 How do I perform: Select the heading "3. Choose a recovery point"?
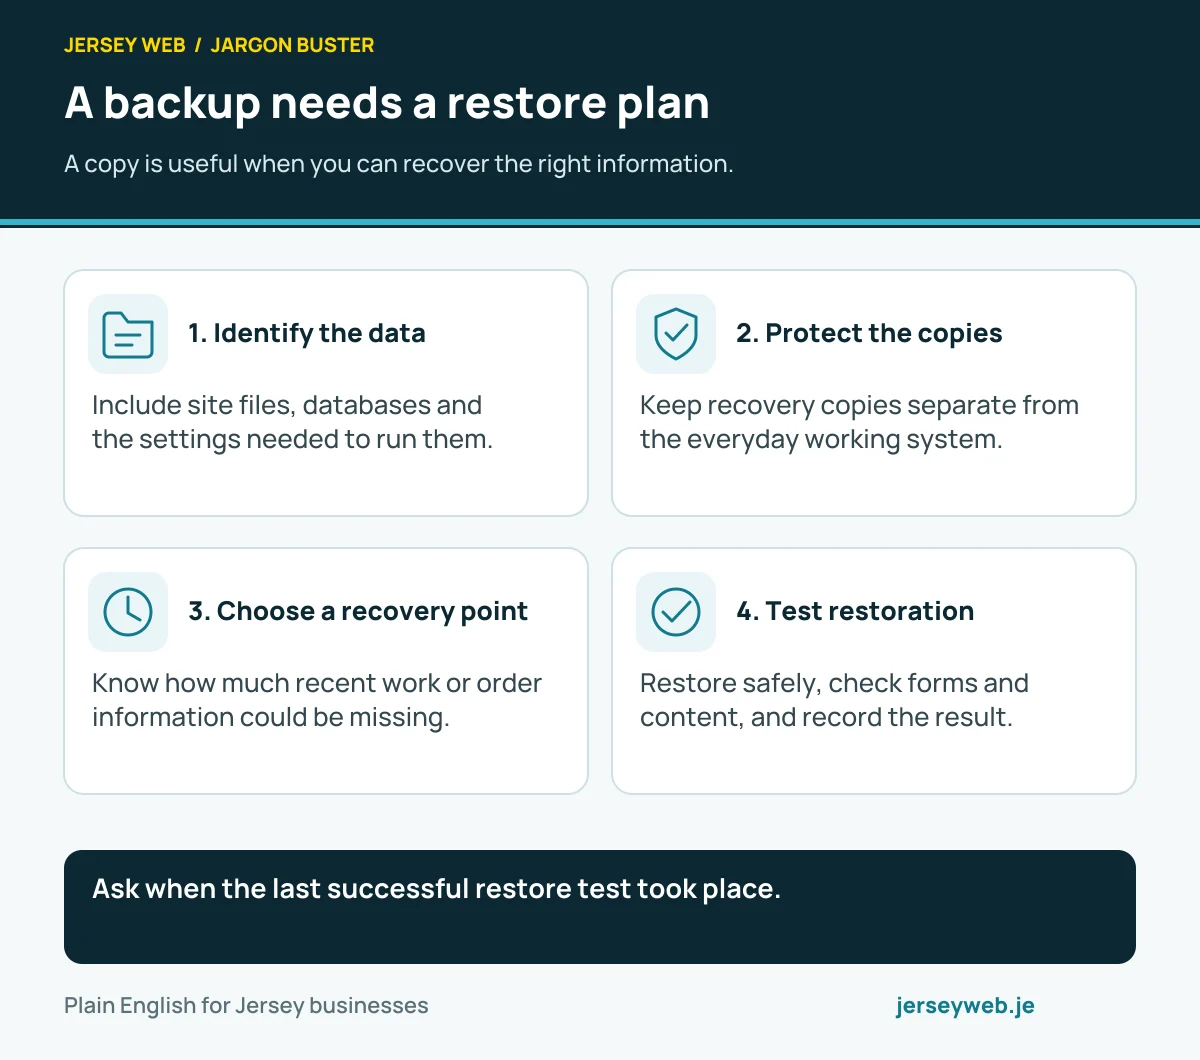358,611
